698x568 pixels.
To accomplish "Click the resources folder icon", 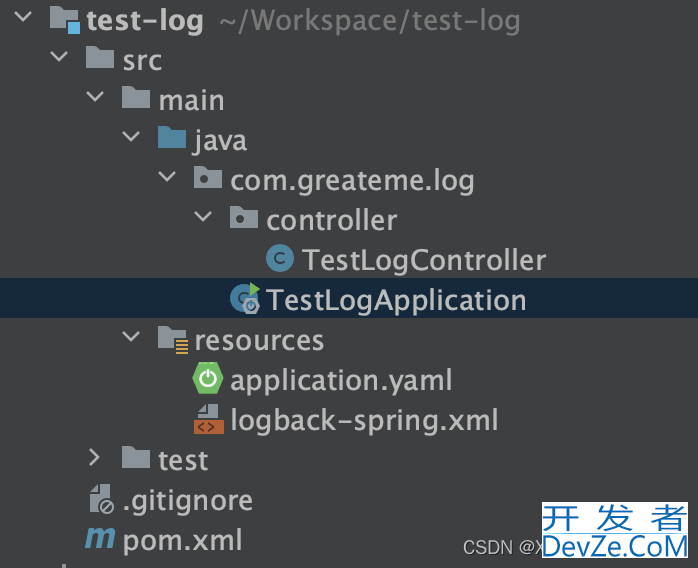I will (x=173, y=340).
